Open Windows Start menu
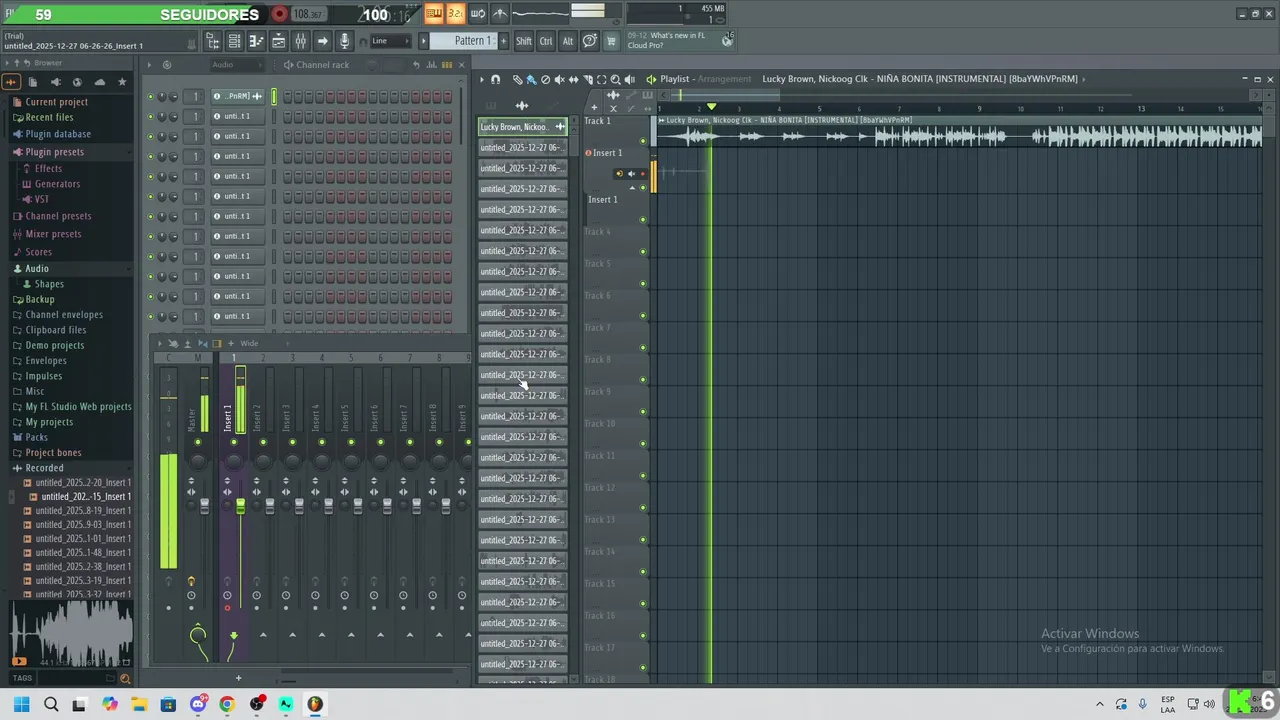Viewport: 1280px width, 720px height. [22, 704]
